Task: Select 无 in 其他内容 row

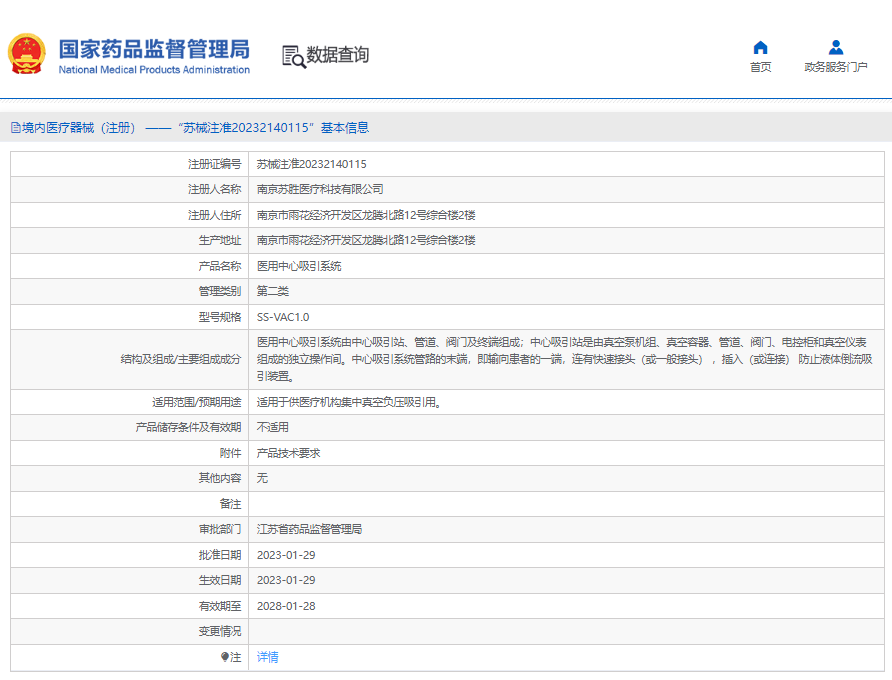Action: (x=262, y=478)
